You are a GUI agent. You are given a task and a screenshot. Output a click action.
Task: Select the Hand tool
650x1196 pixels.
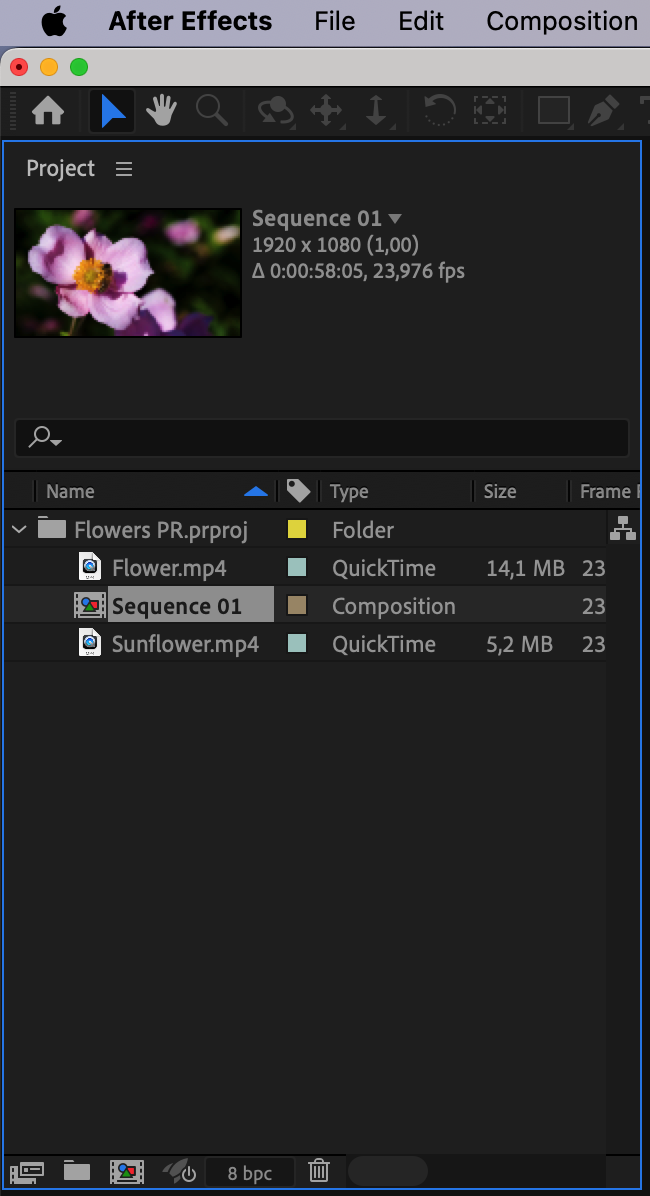(x=161, y=111)
